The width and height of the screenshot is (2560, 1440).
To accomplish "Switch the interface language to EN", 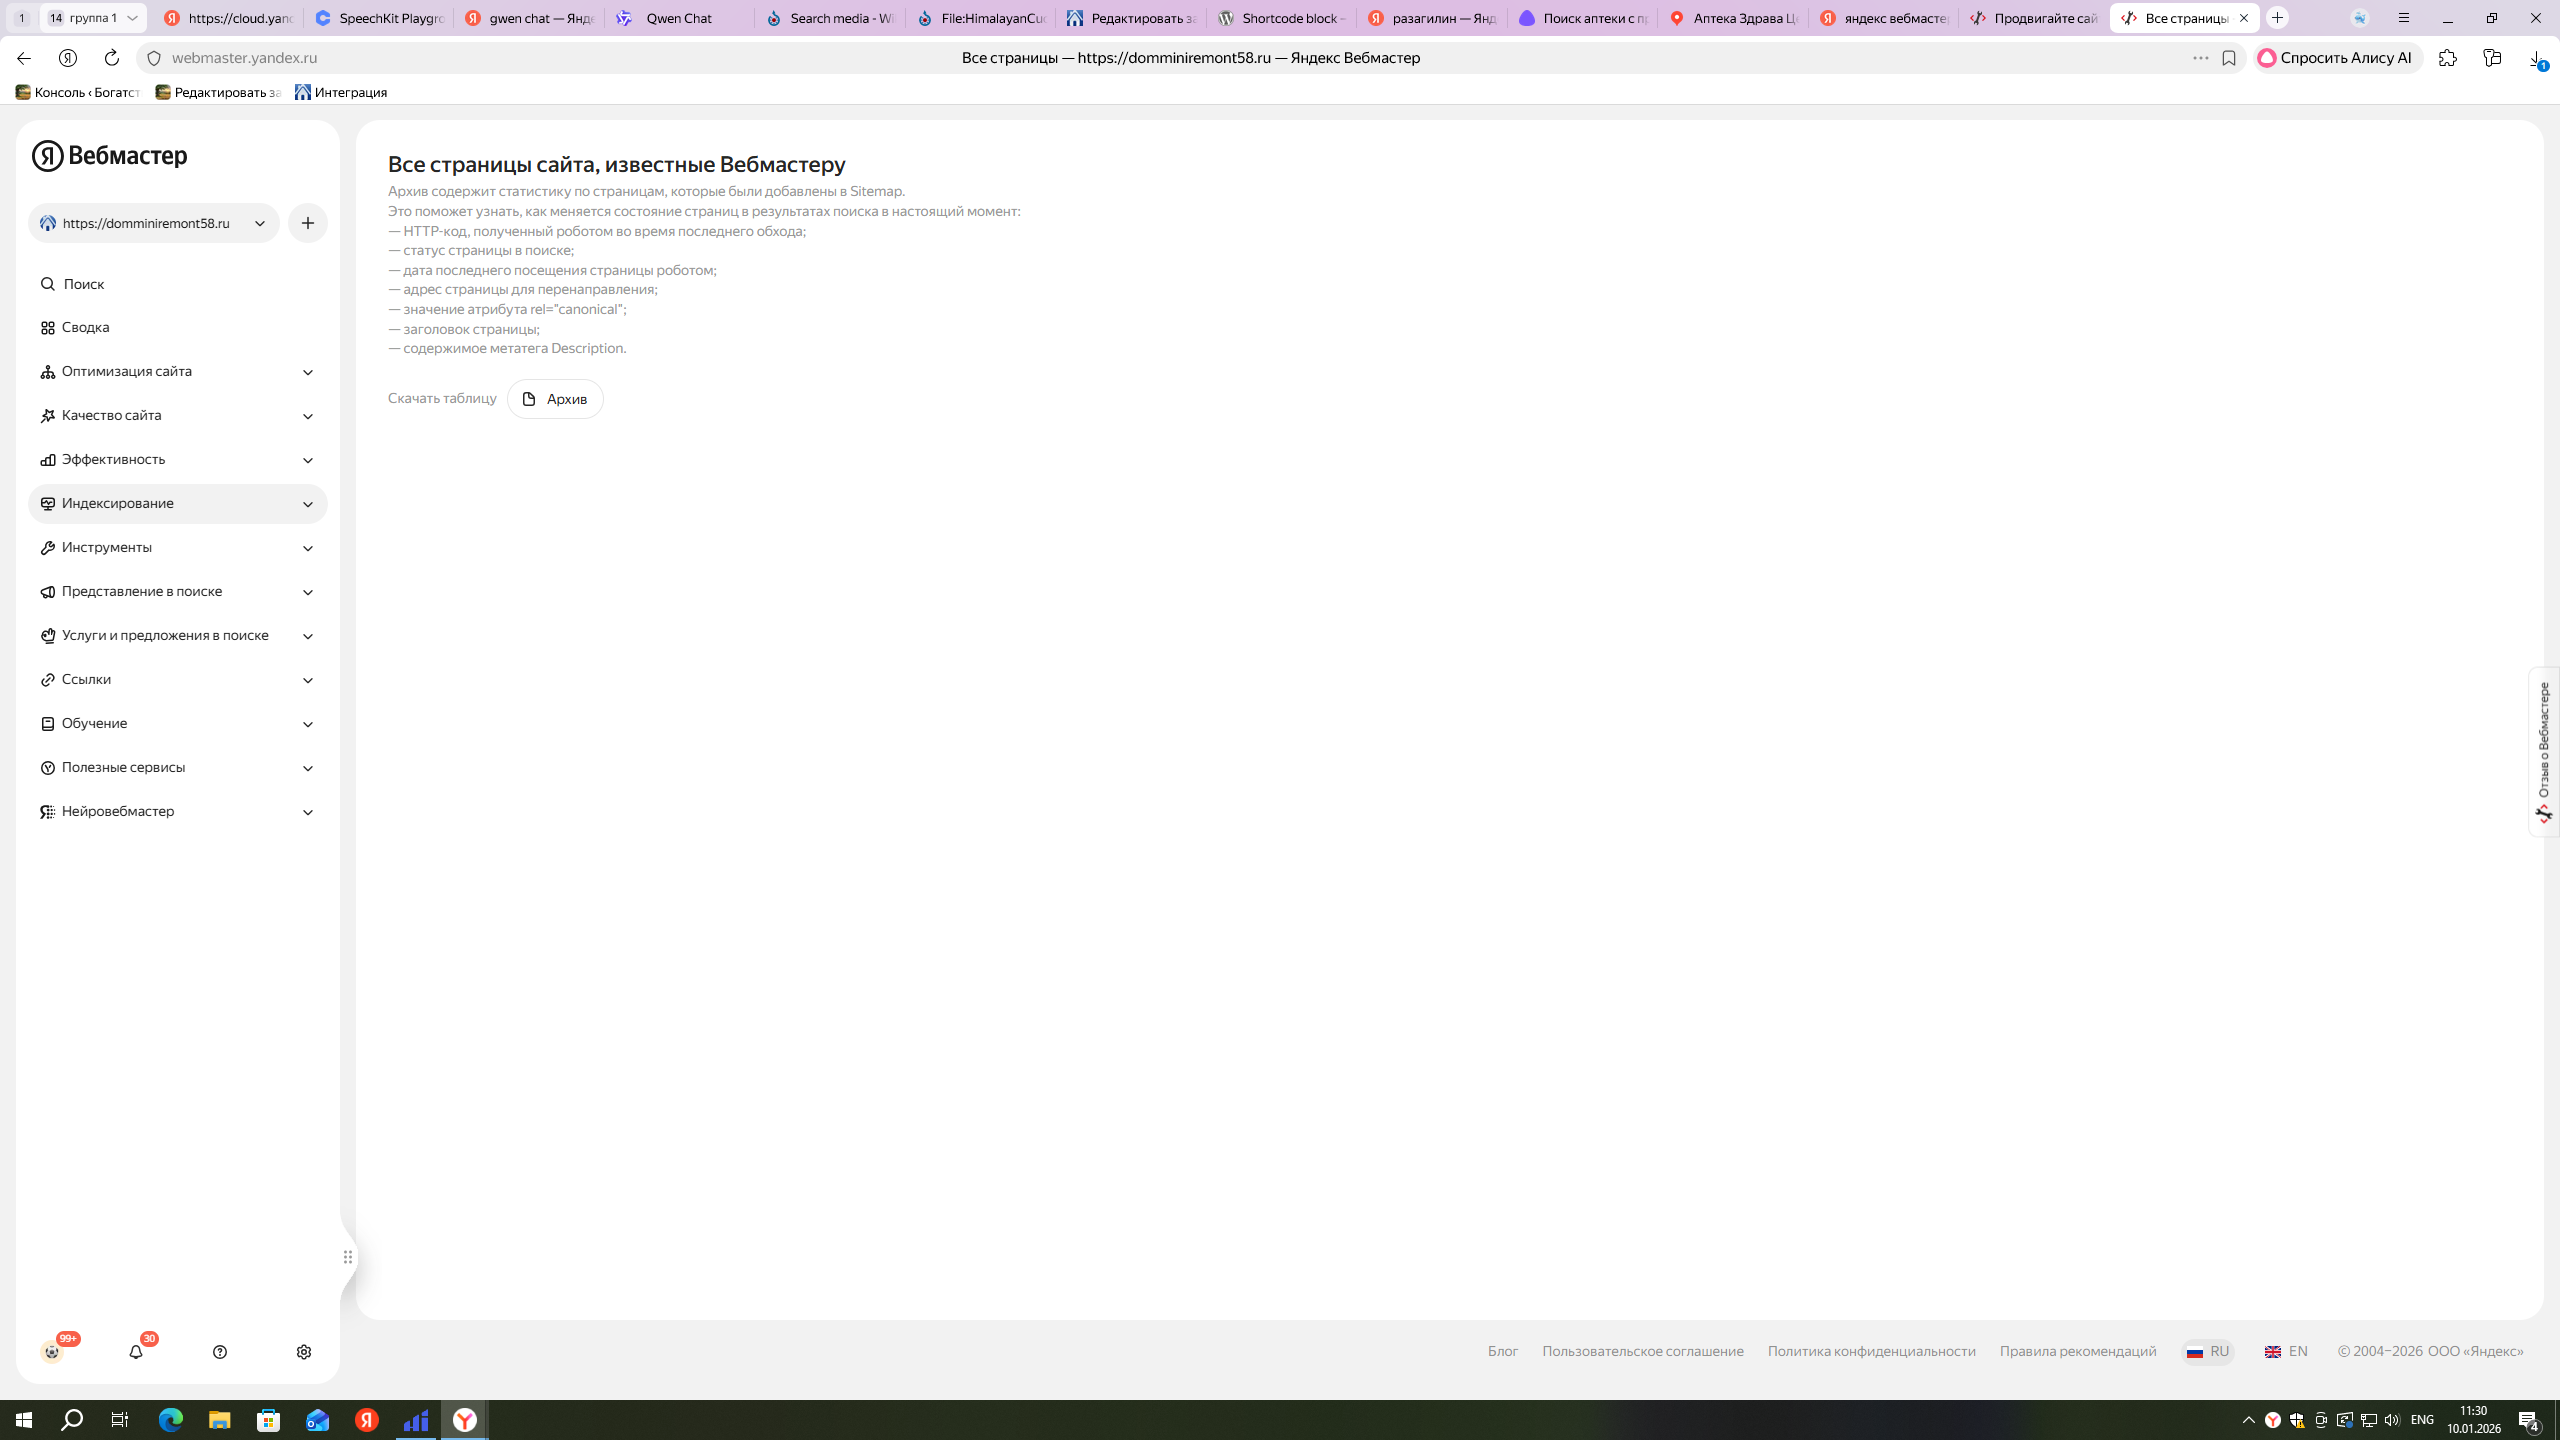I will pyautogui.click(x=2287, y=1351).
